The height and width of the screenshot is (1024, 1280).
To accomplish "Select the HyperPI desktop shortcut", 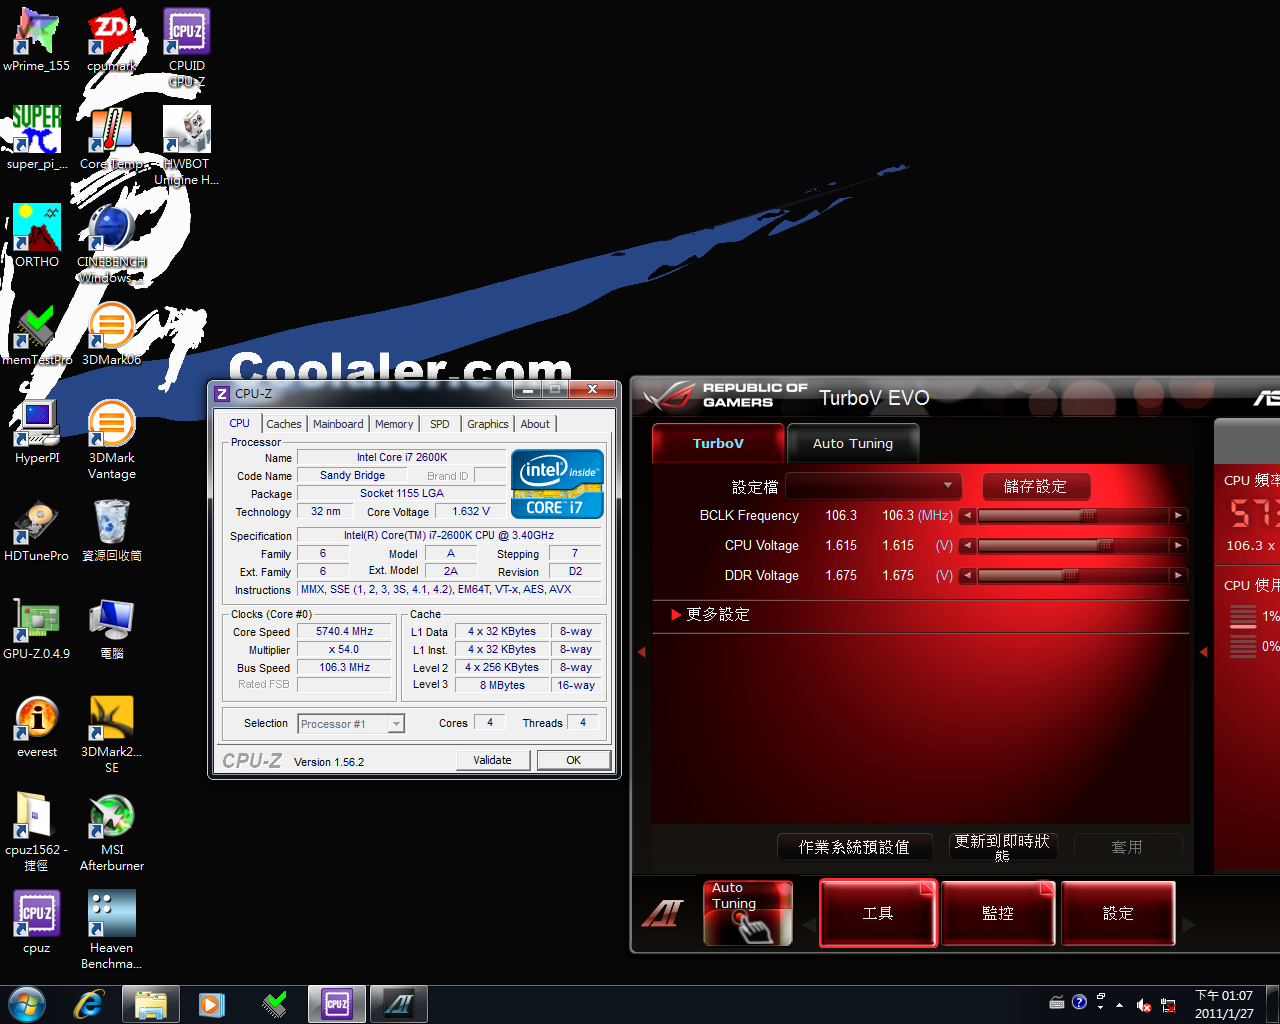I will click(37, 432).
